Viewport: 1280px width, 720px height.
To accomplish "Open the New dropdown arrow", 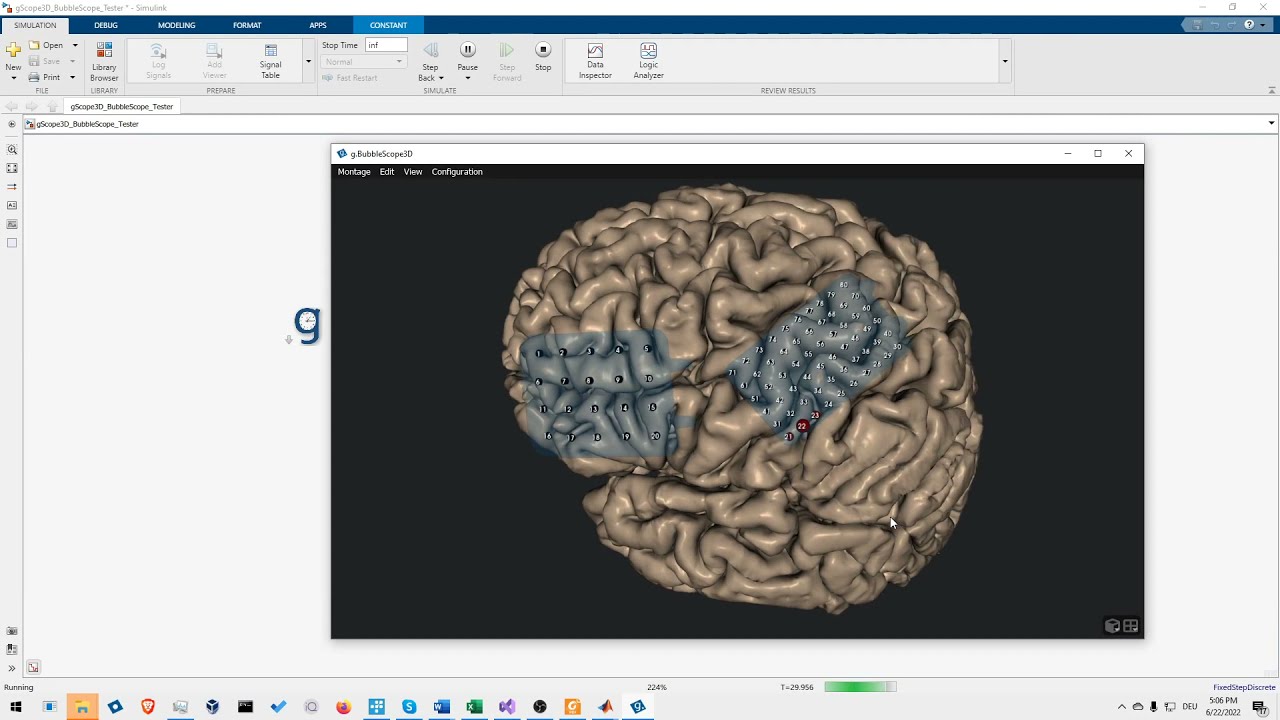I will click(x=13, y=77).
